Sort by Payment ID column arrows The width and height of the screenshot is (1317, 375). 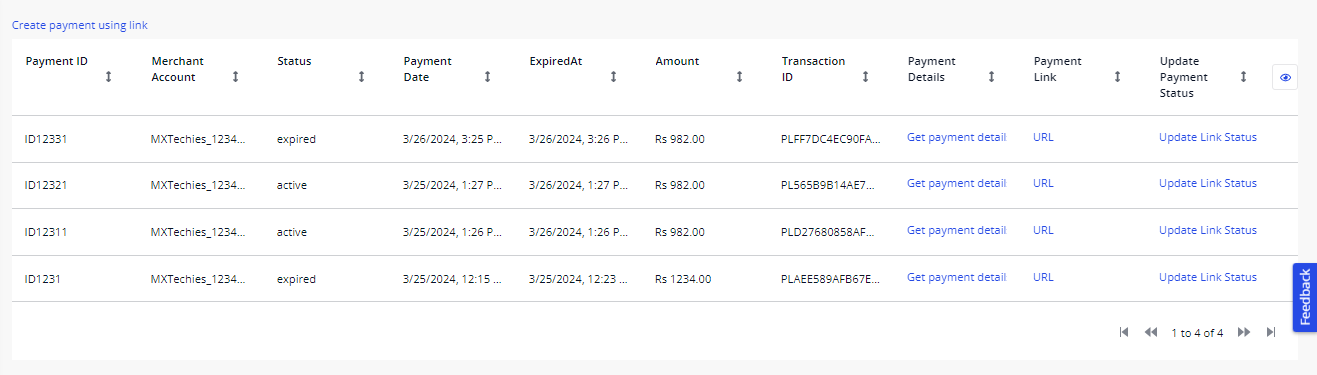point(108,77)
